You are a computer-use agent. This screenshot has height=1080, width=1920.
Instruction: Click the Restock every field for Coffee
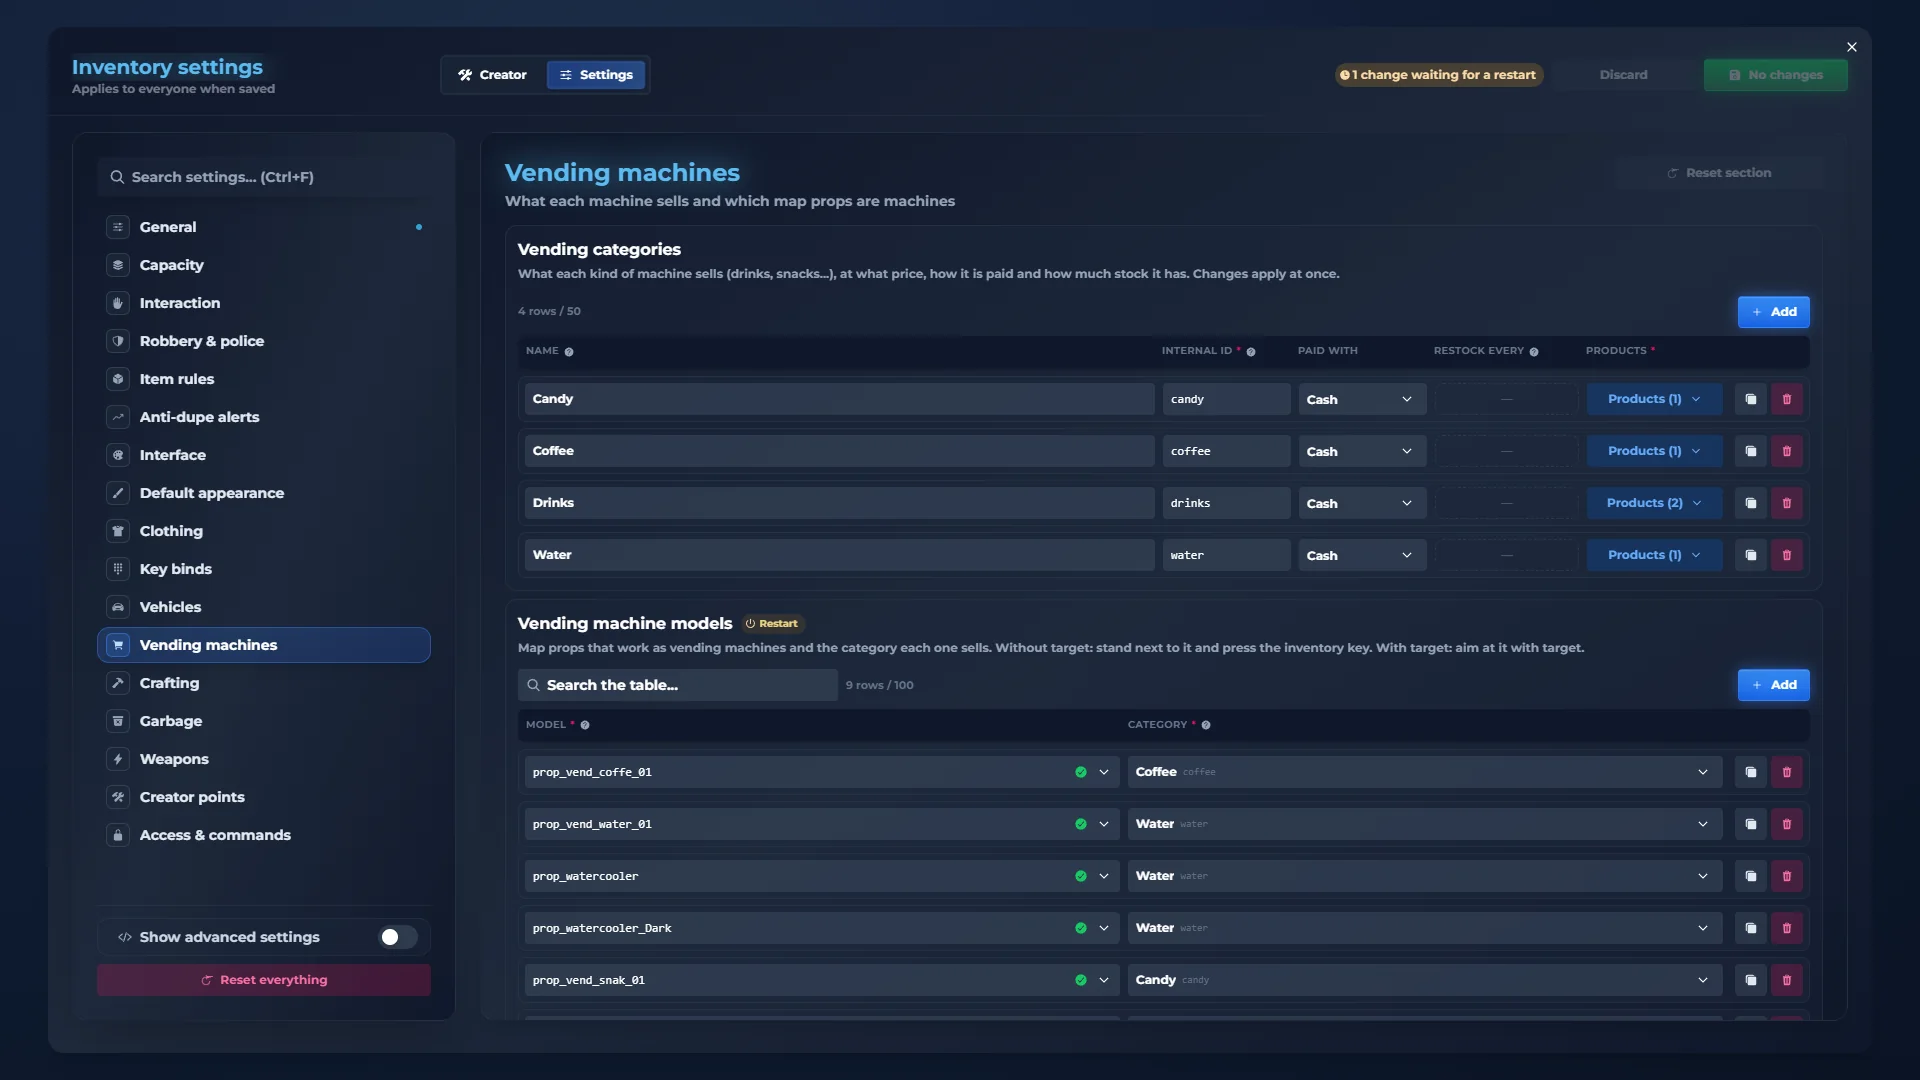(x=1506, y=451)
